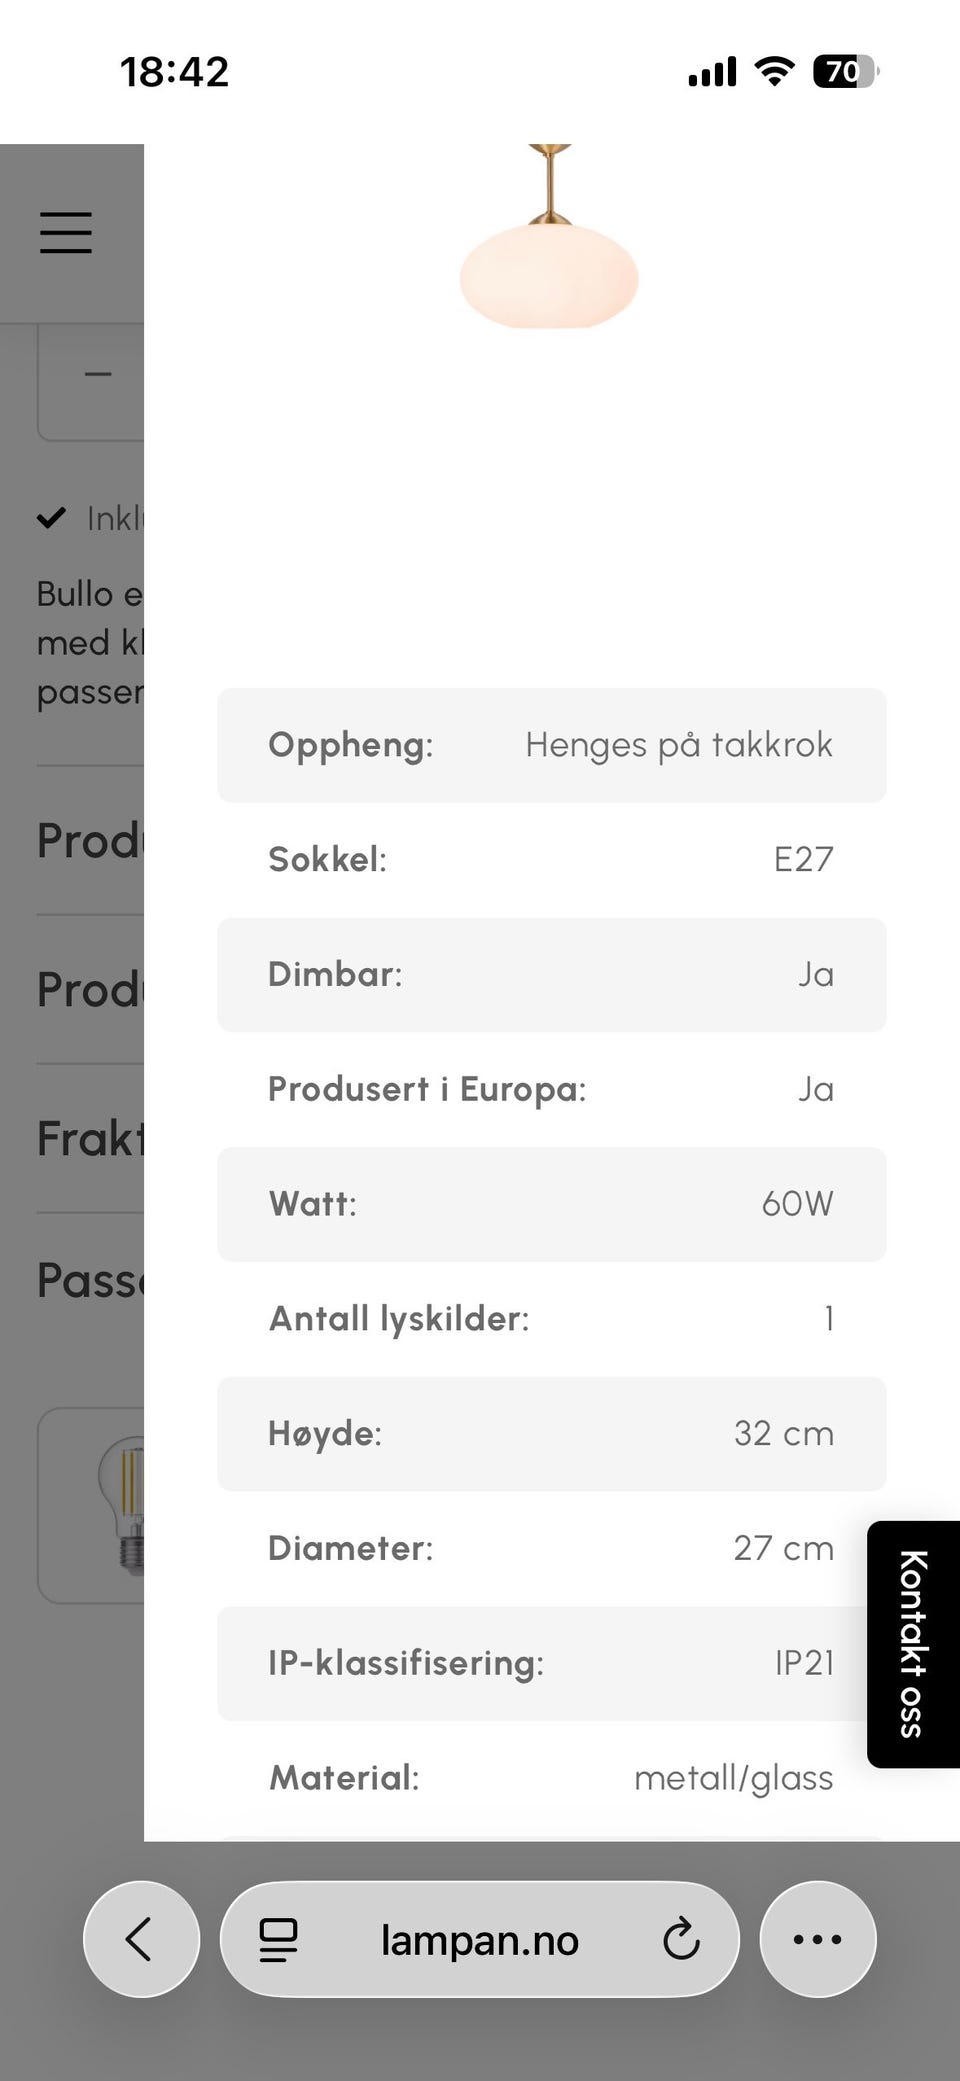Reload the lampan.no page
This screenshot has height=2081, width=960.
681,1940
